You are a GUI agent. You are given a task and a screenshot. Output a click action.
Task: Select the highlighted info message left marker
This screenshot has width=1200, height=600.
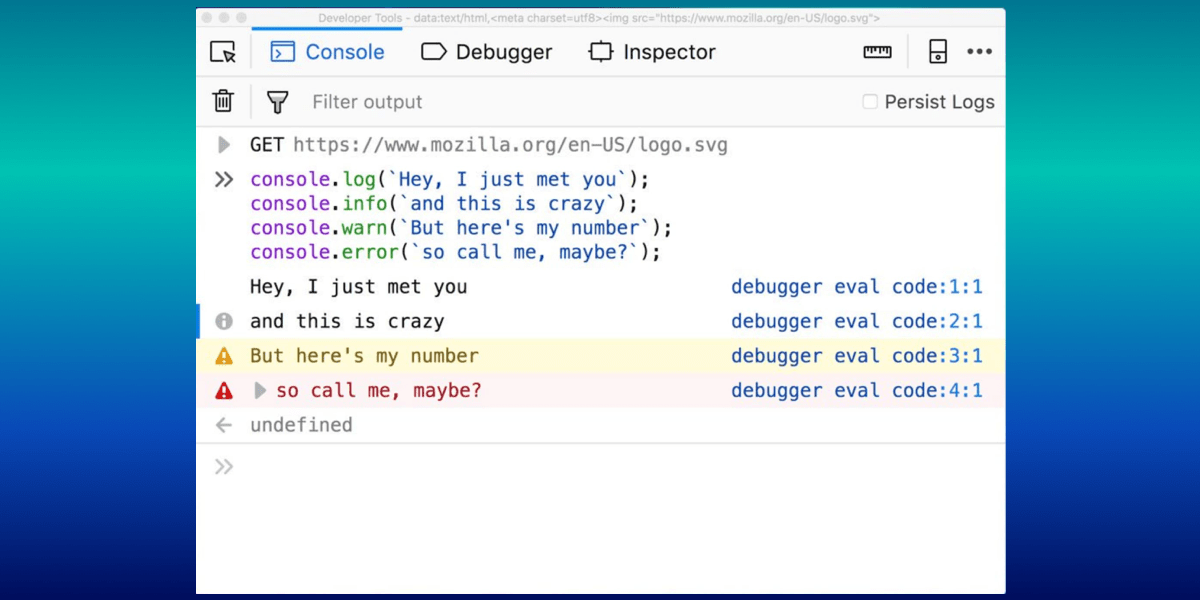197,321
